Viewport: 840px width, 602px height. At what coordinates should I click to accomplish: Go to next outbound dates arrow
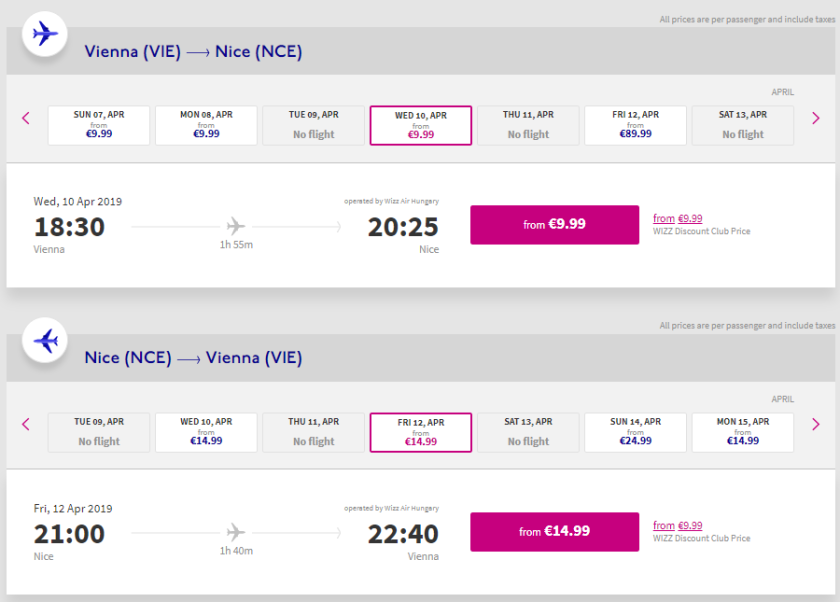(x=816, y=118)
